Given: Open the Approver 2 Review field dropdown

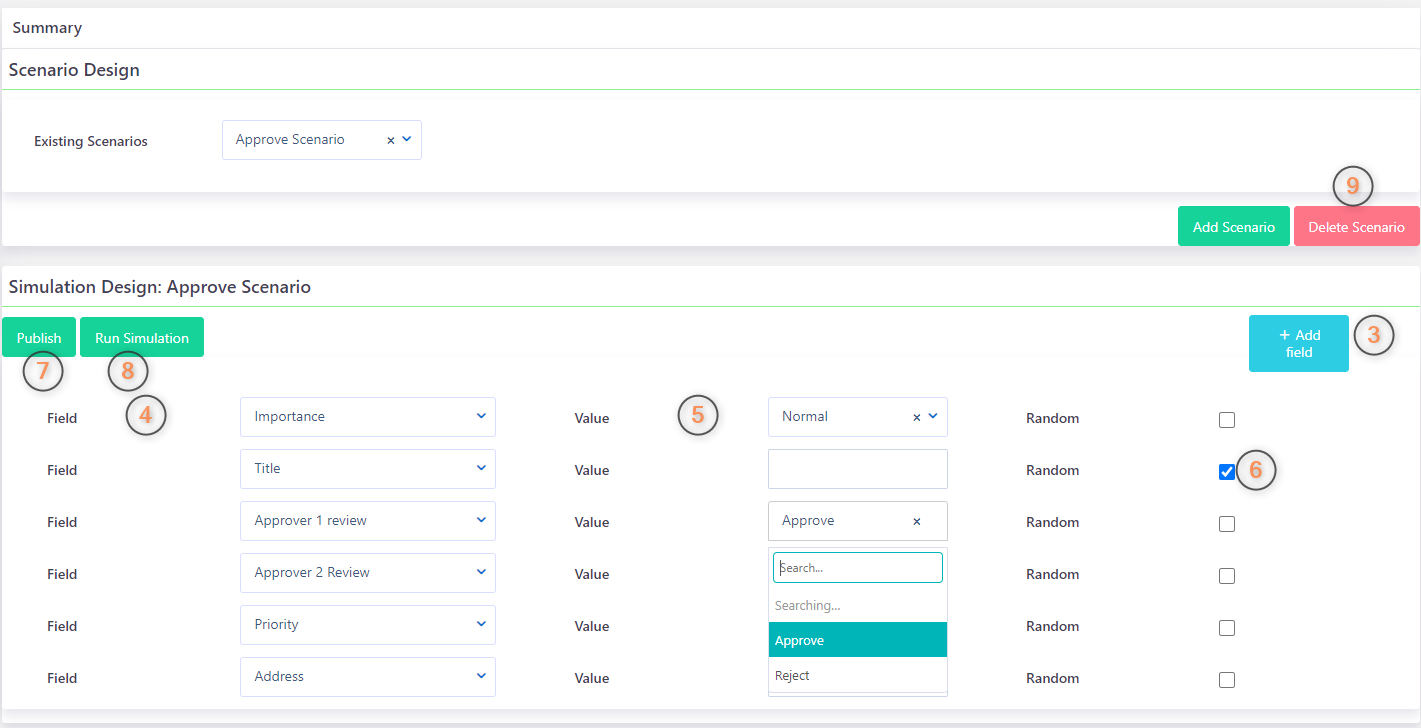Looking at the screenshot, I should [368, 573].
